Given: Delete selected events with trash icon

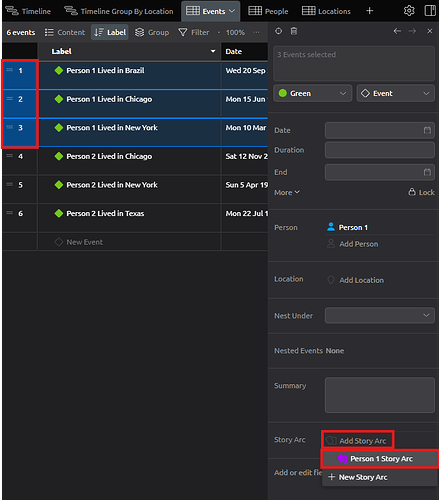Looking at the screenshot, I should tap(294, 31).
